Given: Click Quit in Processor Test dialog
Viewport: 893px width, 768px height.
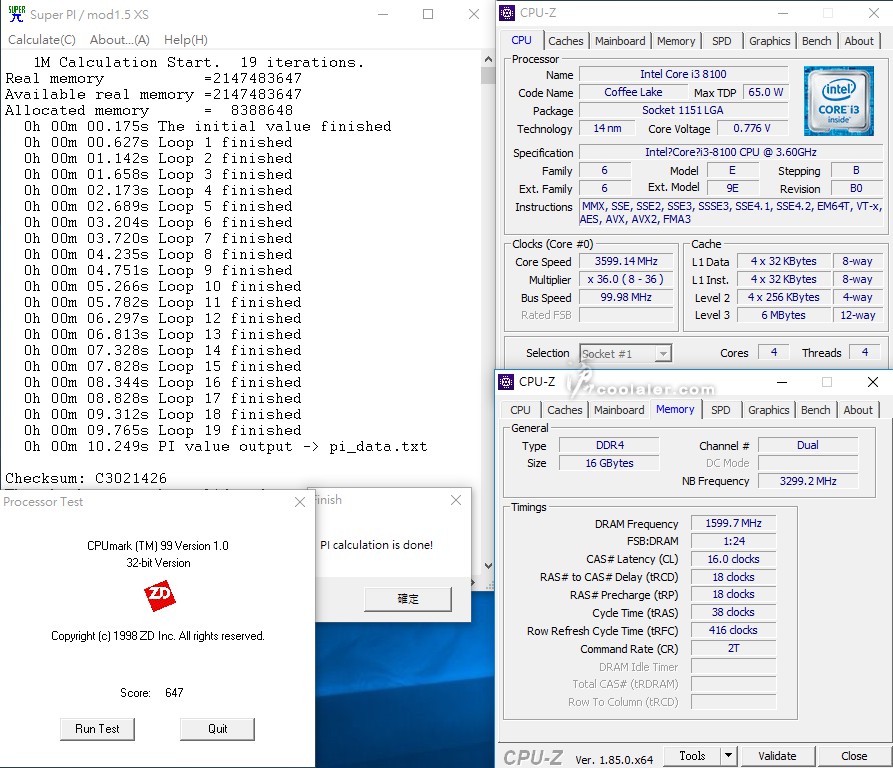Looking at the screenshot, I should point(217,729).
